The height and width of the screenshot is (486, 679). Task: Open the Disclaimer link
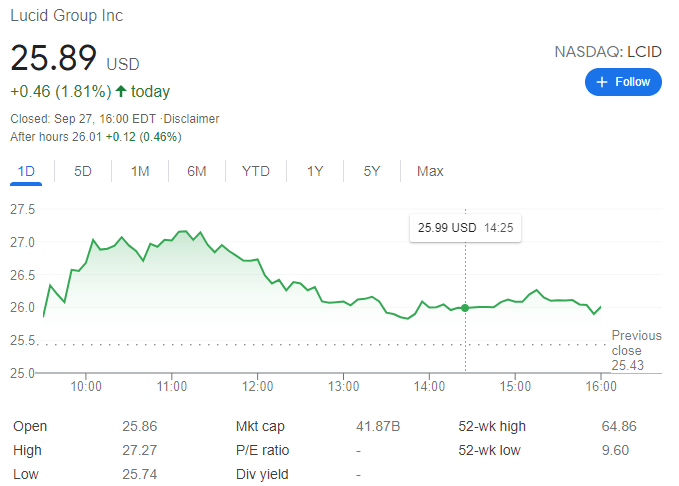coord(193,119)
